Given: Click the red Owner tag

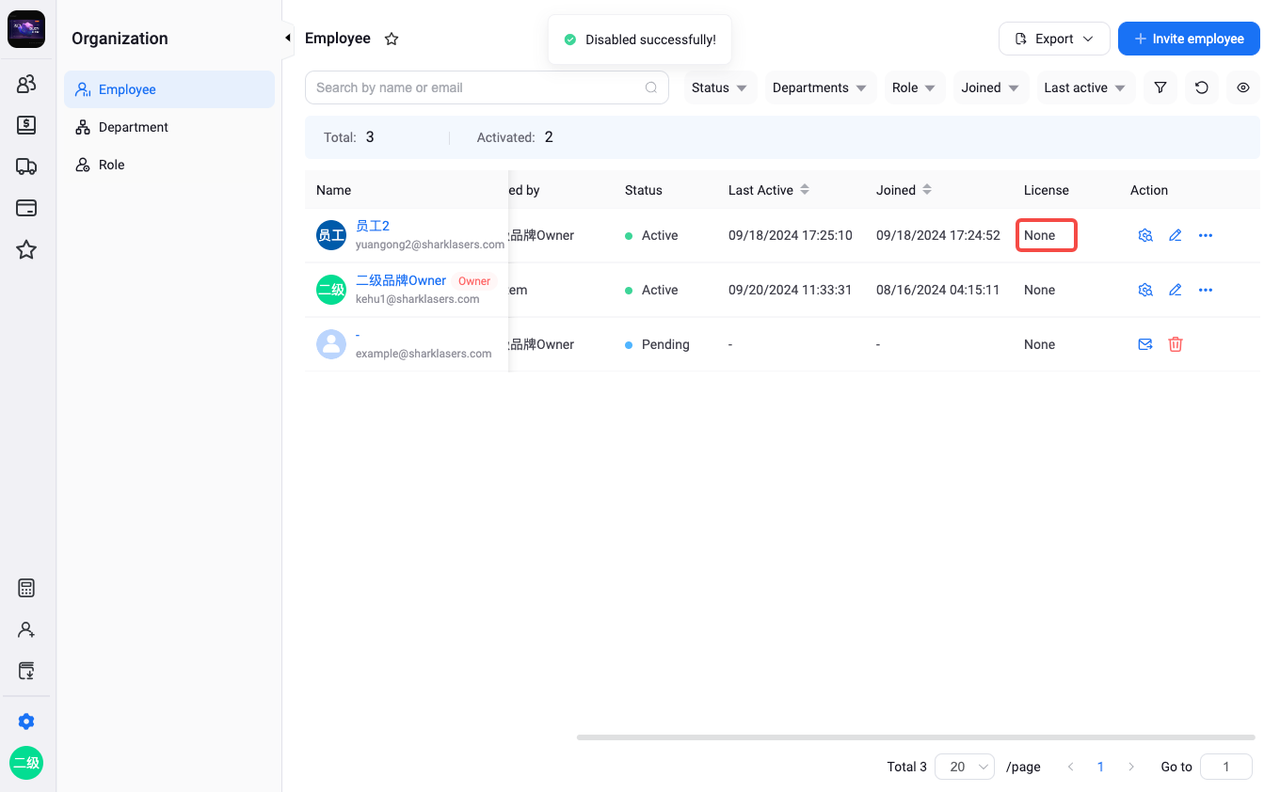Looking at the screenshot, I should (x=474, y=281).
